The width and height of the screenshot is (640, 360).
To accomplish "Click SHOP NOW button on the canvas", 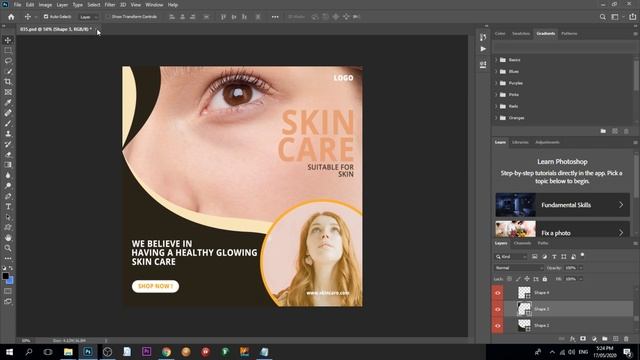I will (155, 286).
